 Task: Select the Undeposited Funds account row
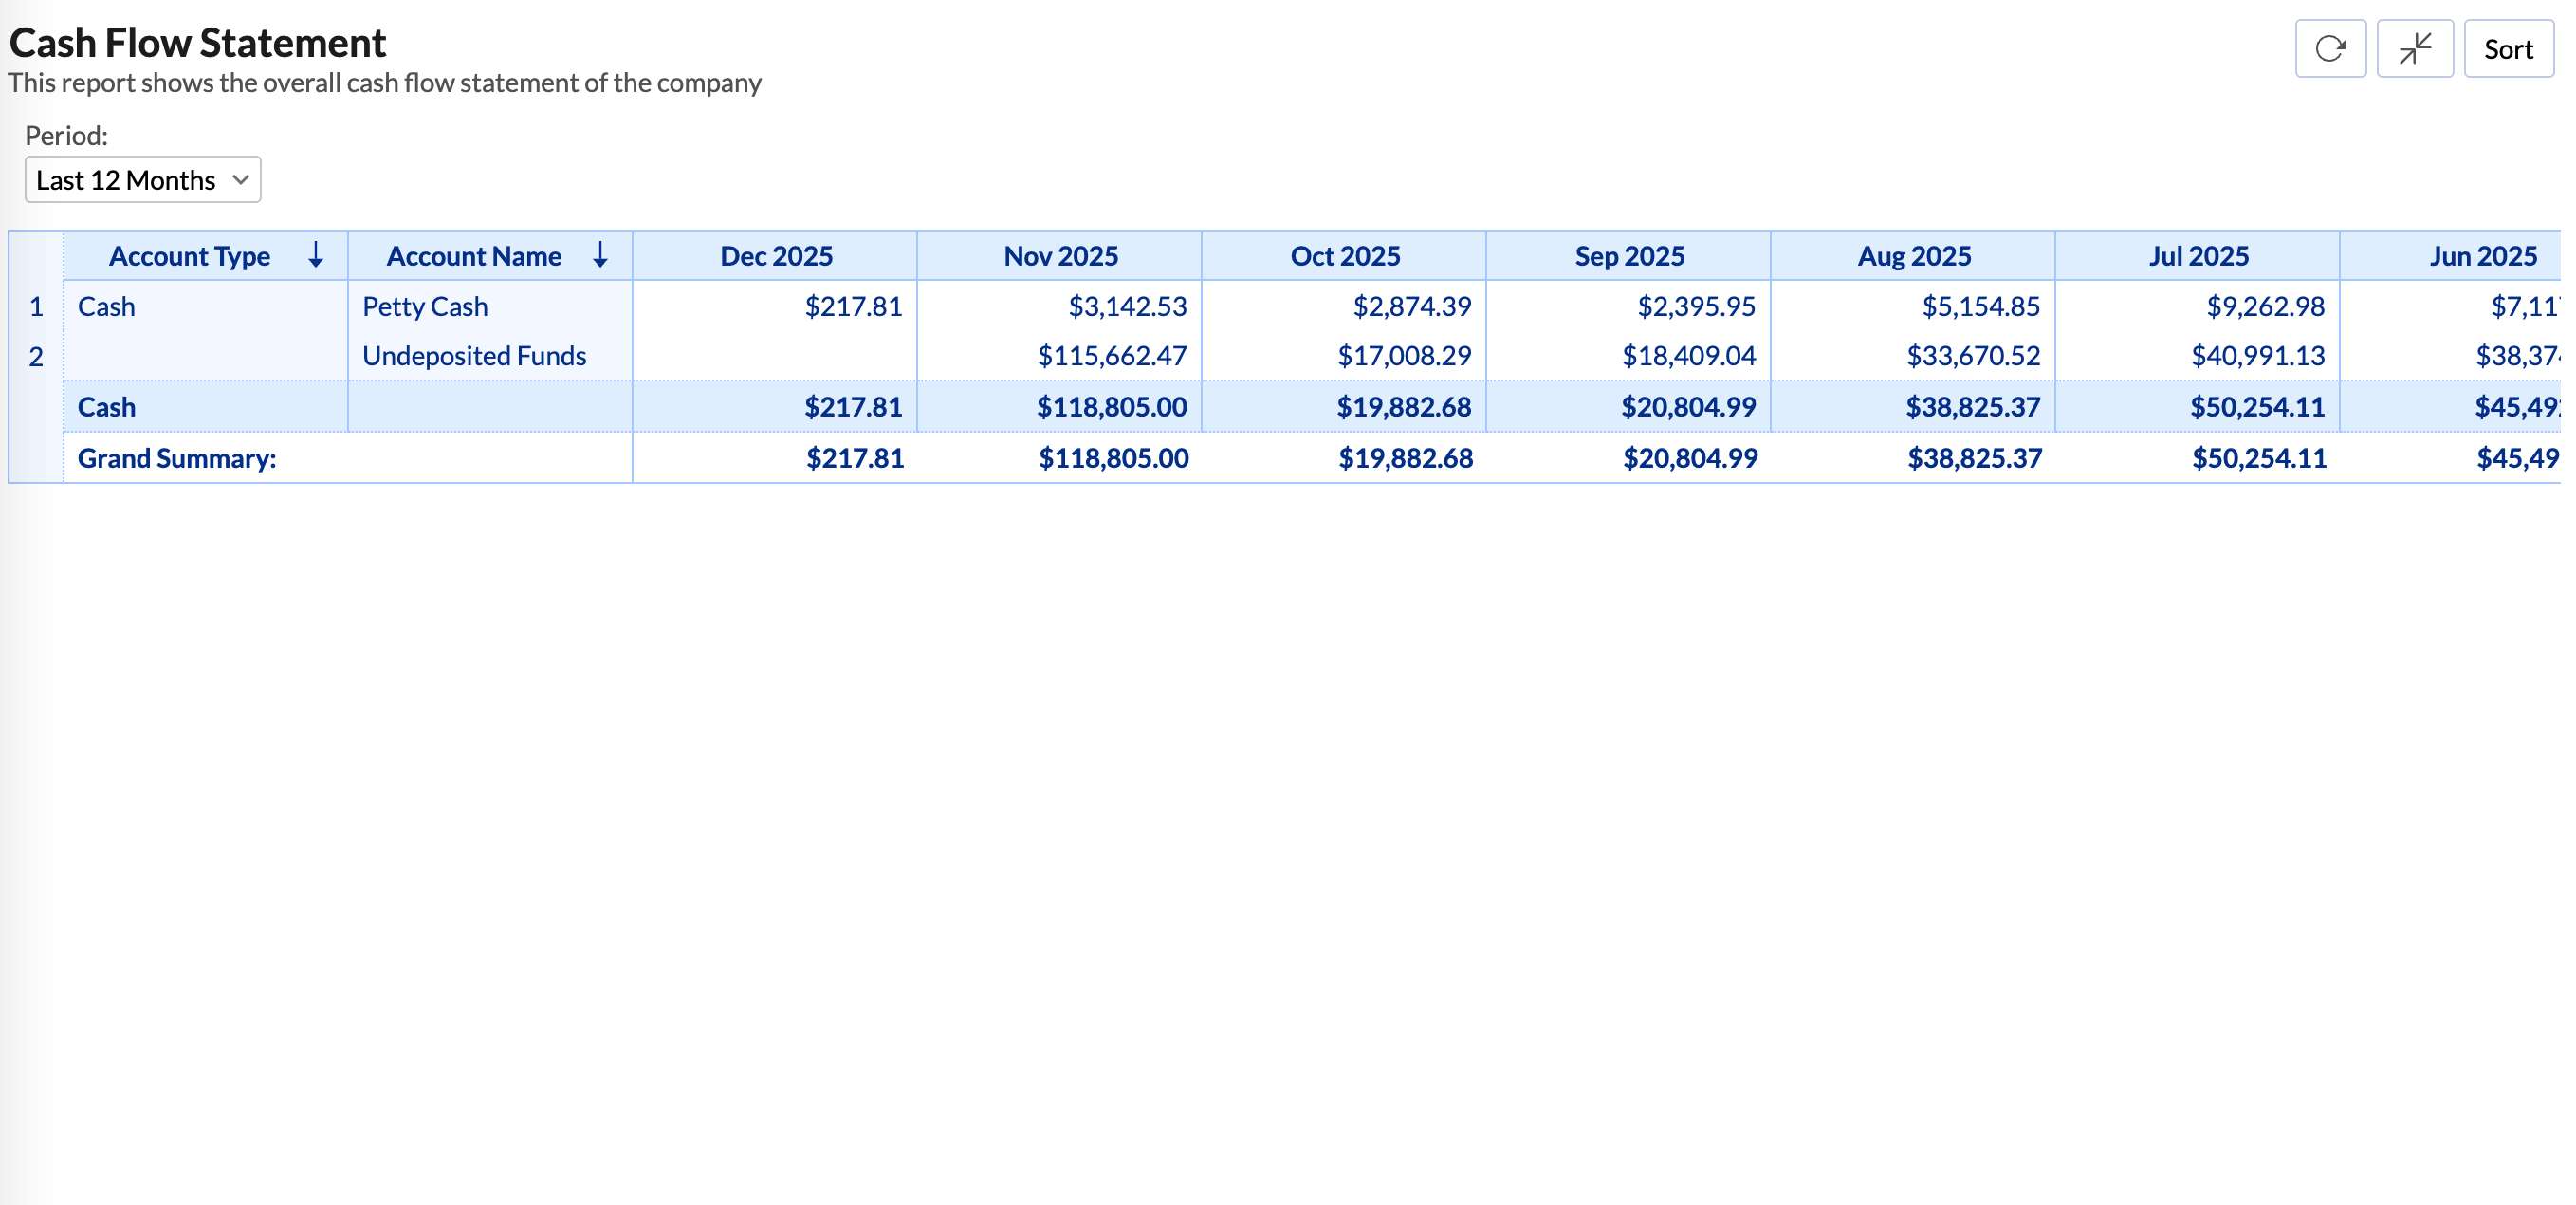[x=474, y=354]
